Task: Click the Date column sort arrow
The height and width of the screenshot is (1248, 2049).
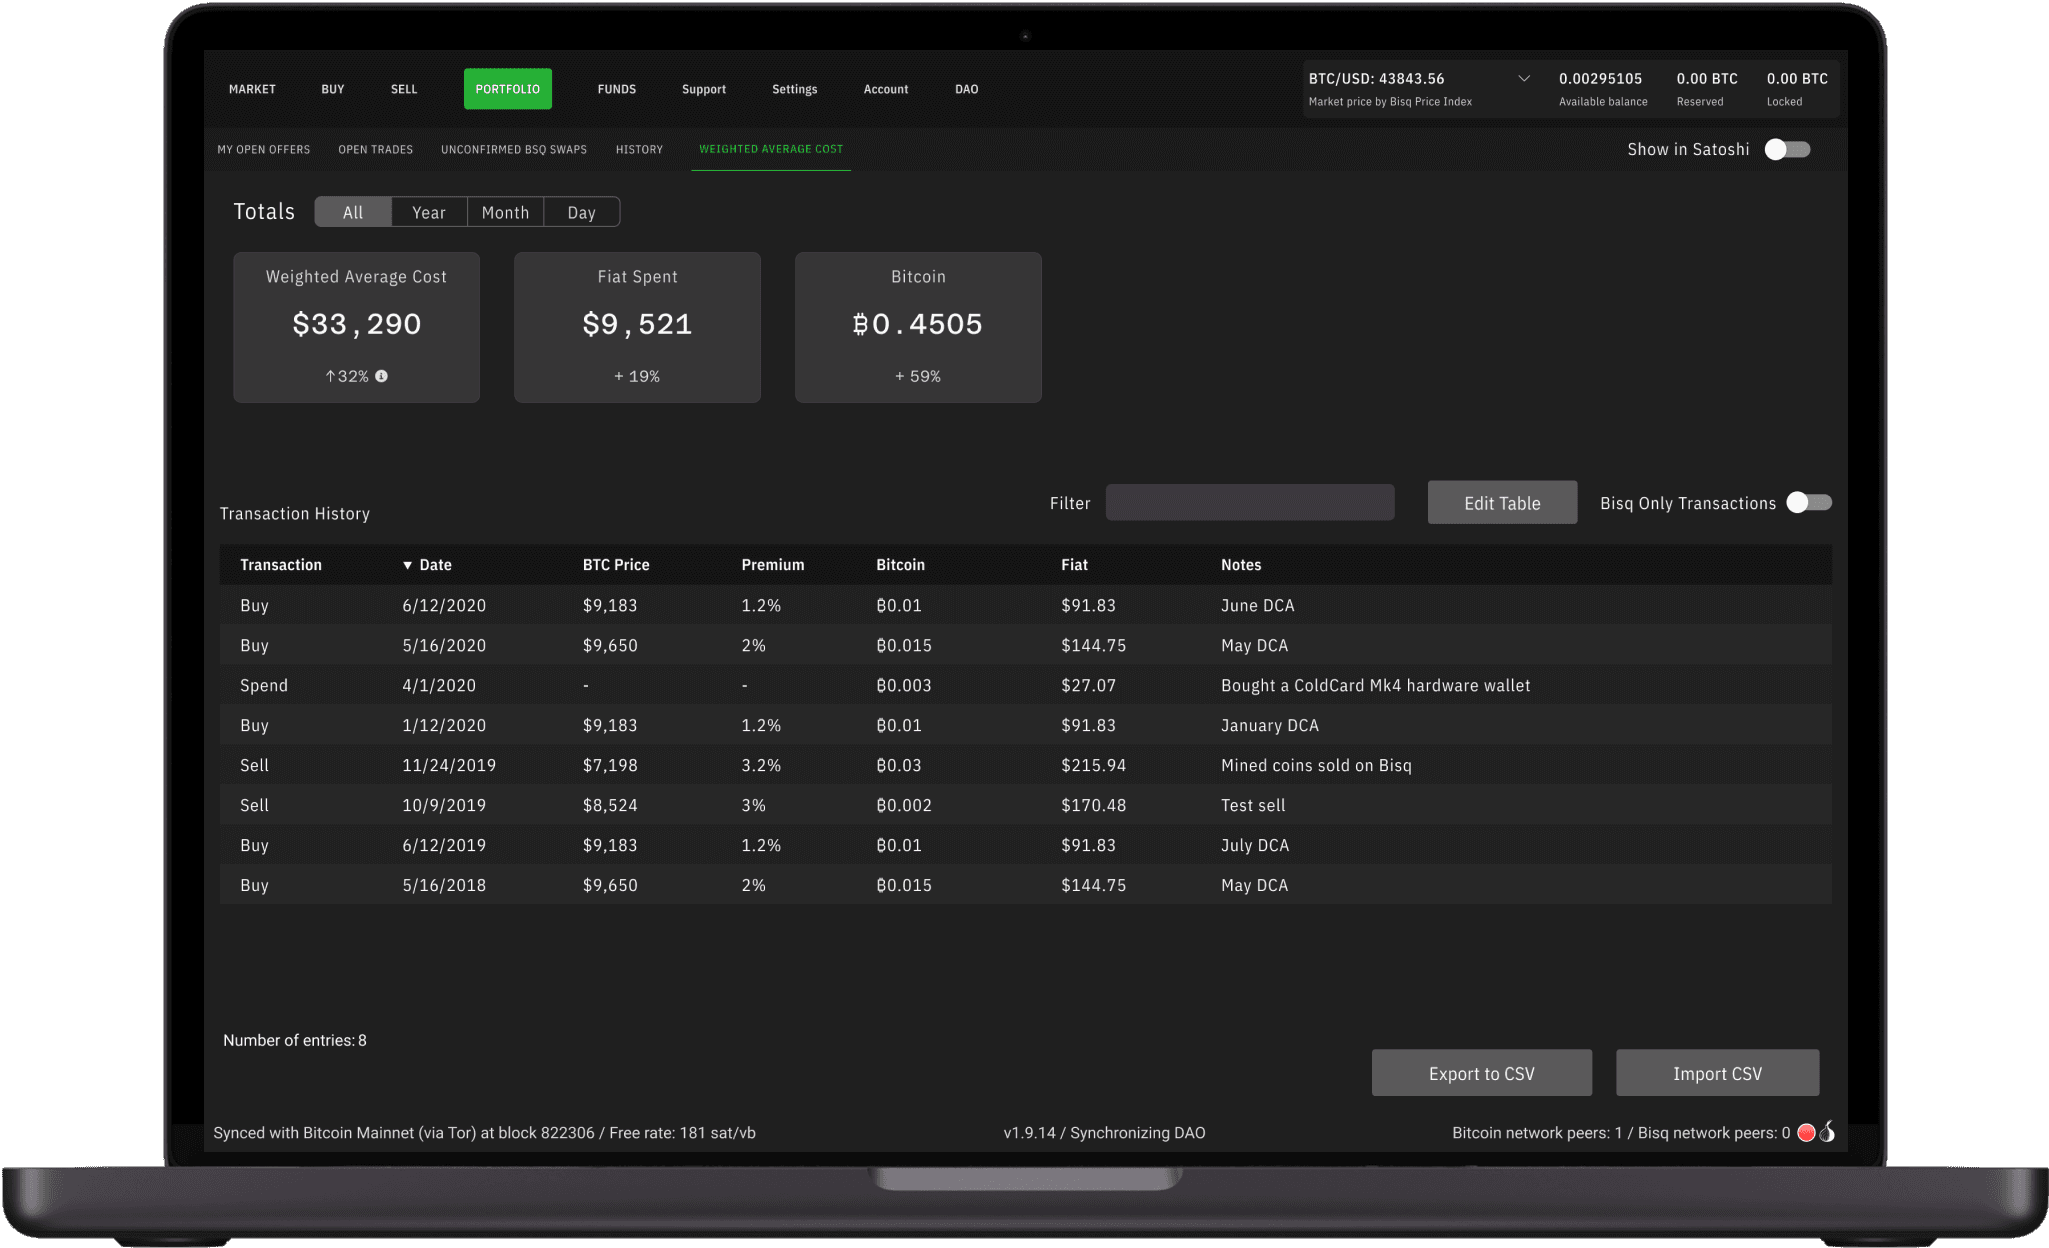Action: [x=407, y=565]
